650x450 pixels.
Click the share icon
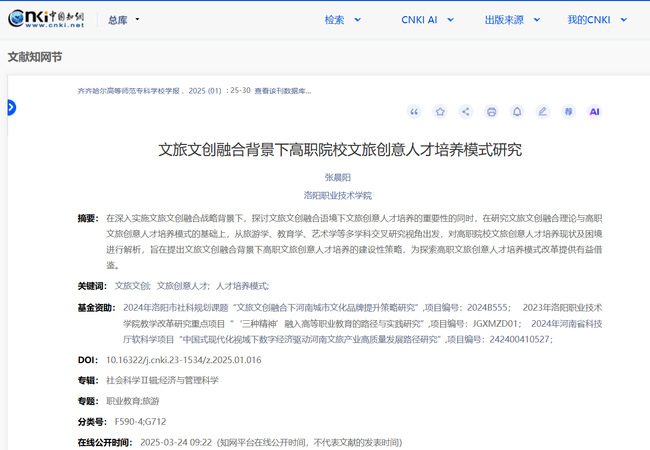coord(466,112)
